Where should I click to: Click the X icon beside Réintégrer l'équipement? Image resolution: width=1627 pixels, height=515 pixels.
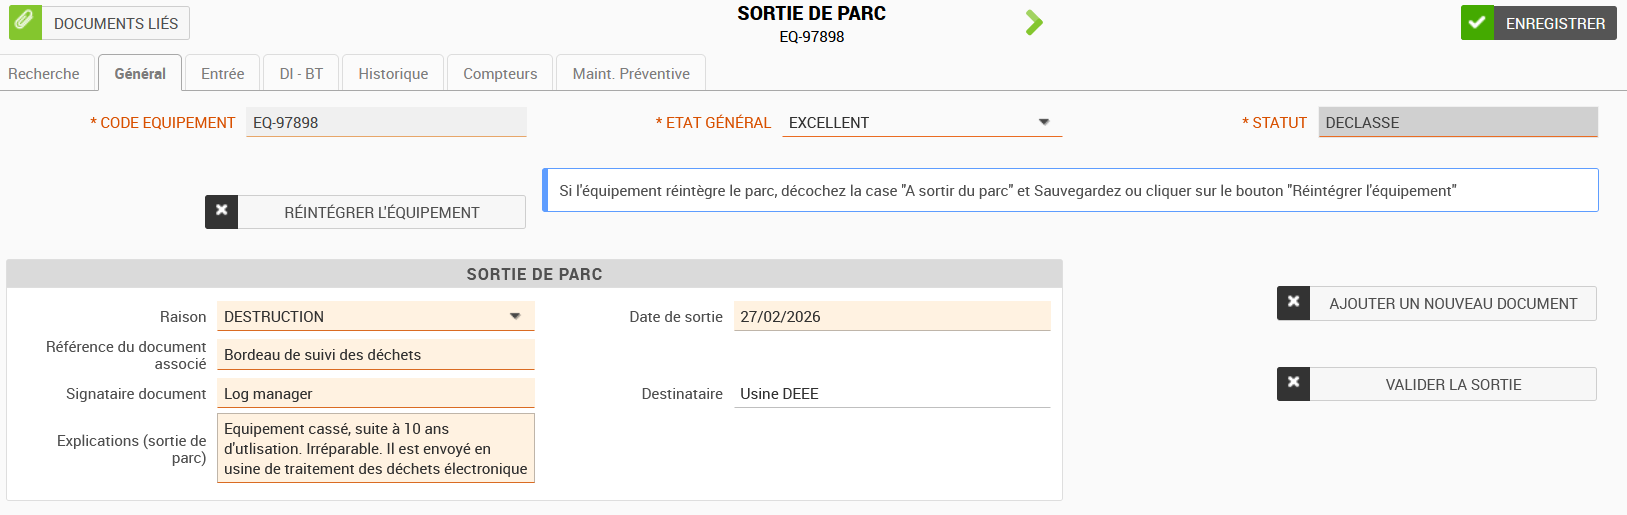point(222,211)
